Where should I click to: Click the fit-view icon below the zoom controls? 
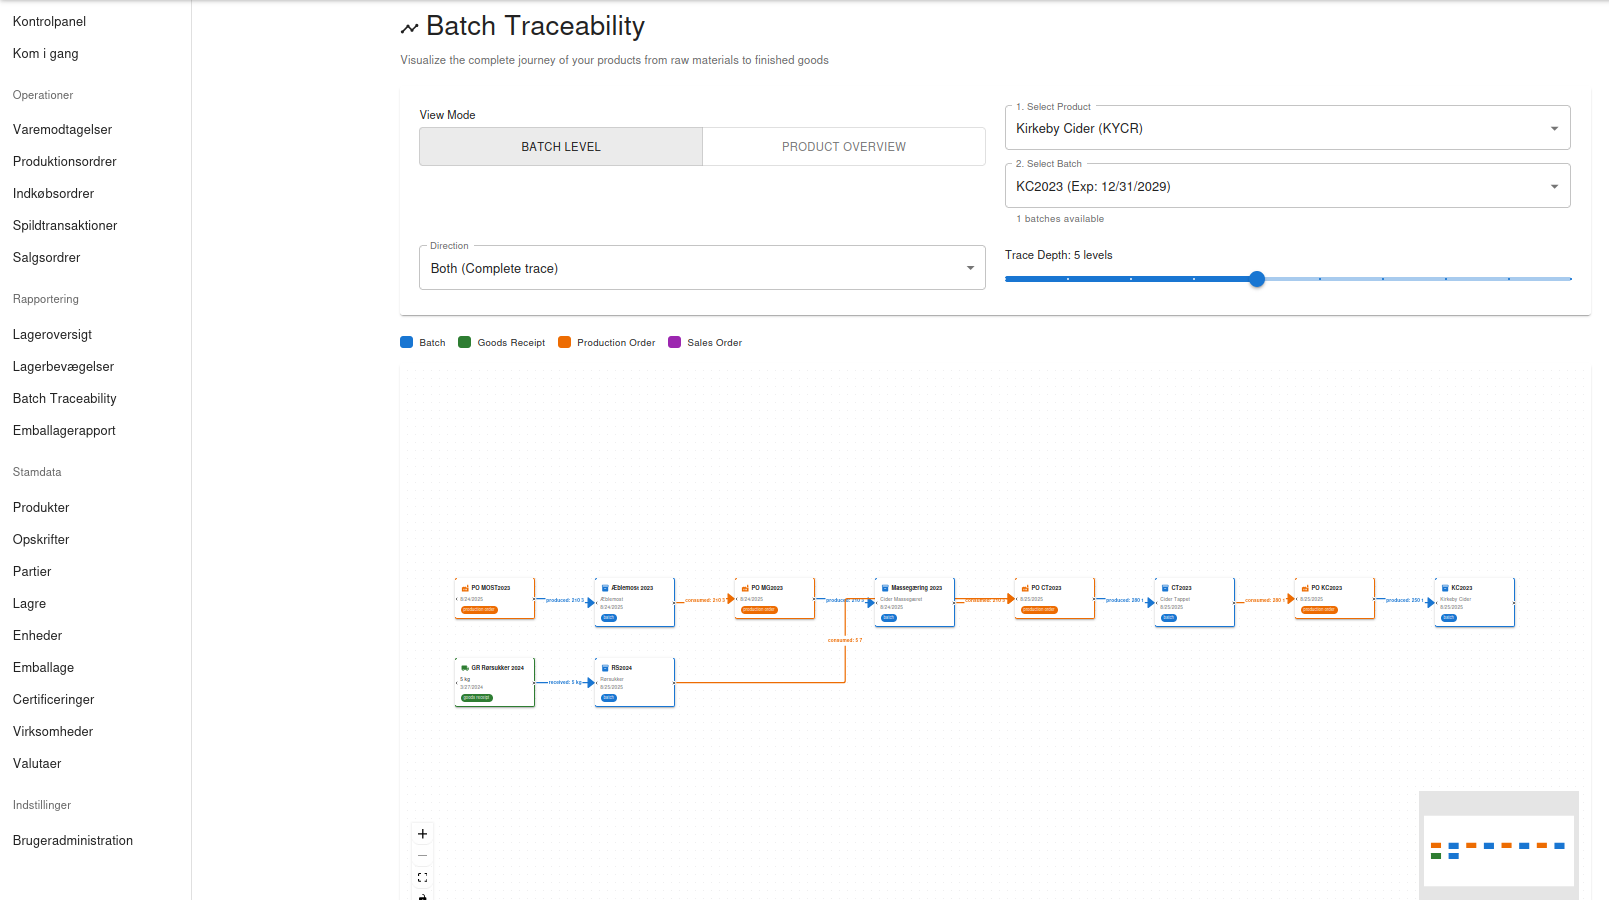[x=422, y=877]
